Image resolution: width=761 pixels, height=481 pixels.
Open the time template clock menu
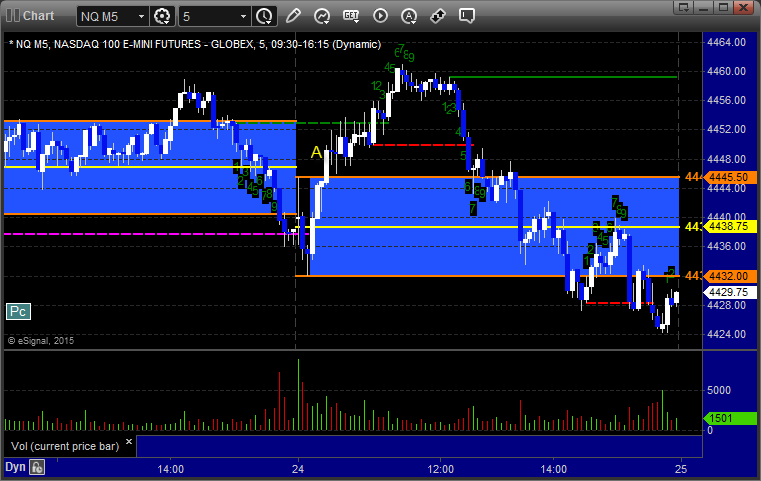click(265, 16)
